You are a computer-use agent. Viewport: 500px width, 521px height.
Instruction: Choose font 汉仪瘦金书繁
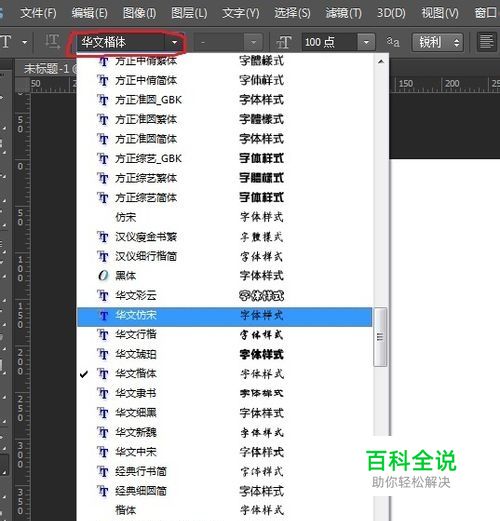[x=224, y=237]
